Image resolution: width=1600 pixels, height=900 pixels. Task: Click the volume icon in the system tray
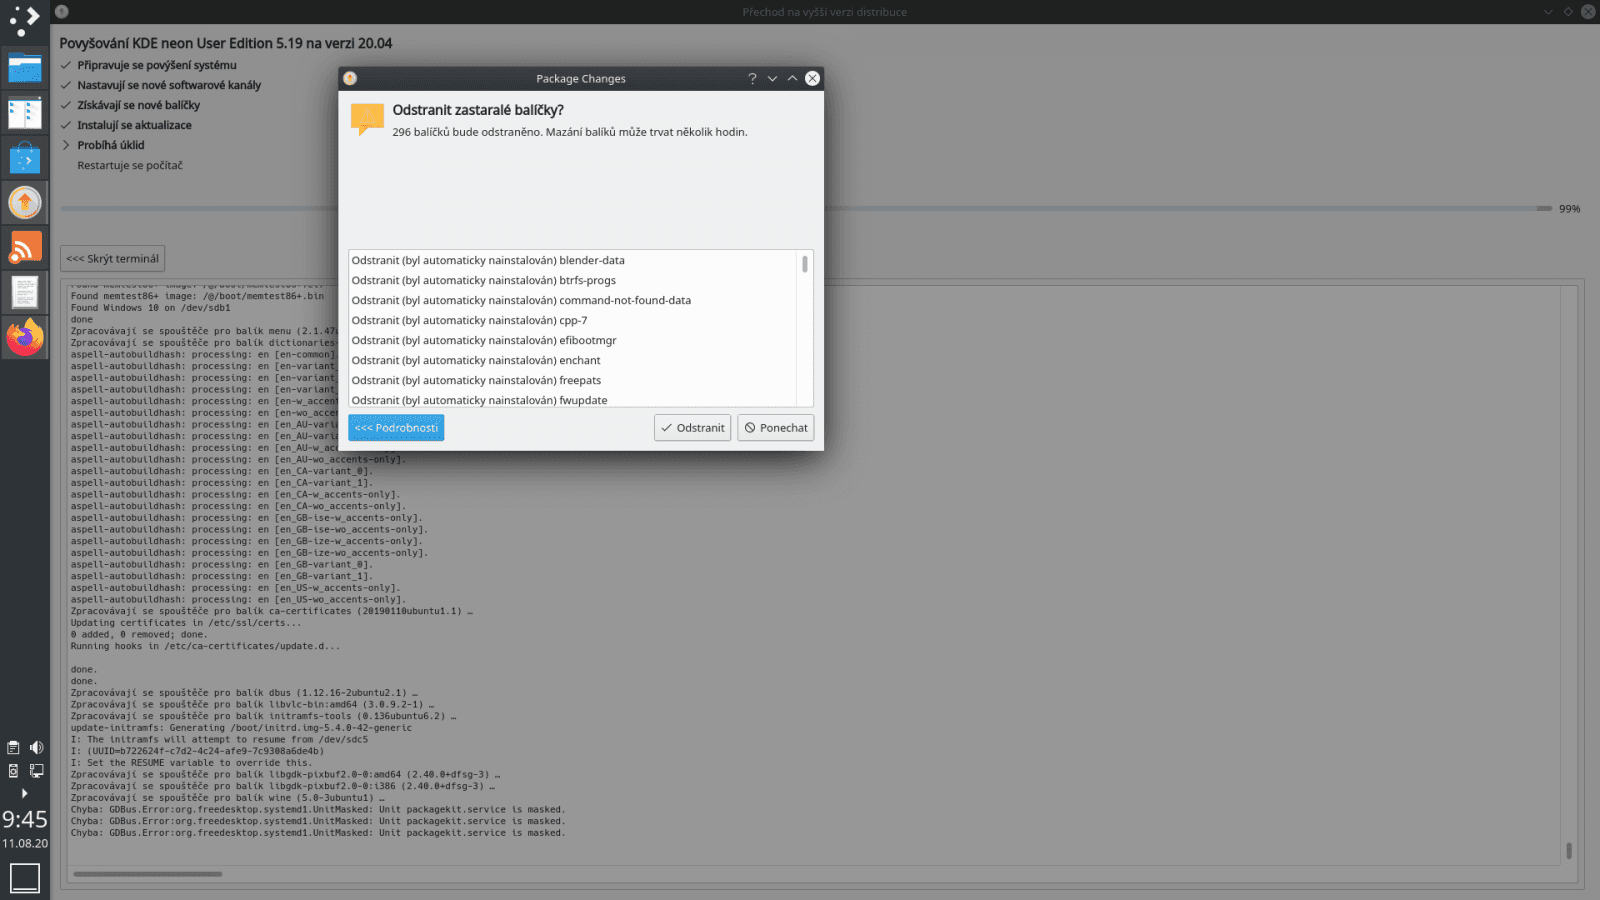point(36,747)
